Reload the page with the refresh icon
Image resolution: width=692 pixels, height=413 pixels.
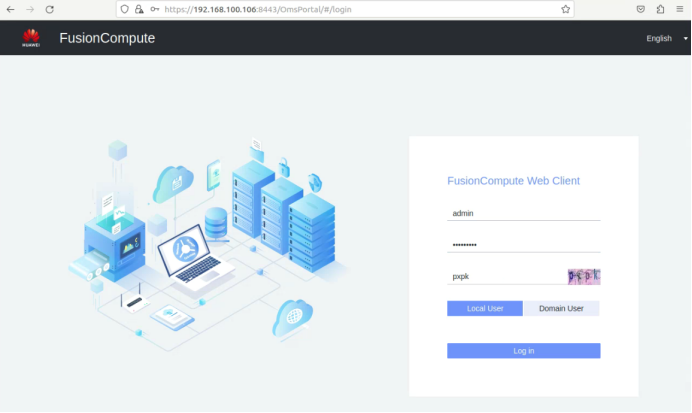49,9
